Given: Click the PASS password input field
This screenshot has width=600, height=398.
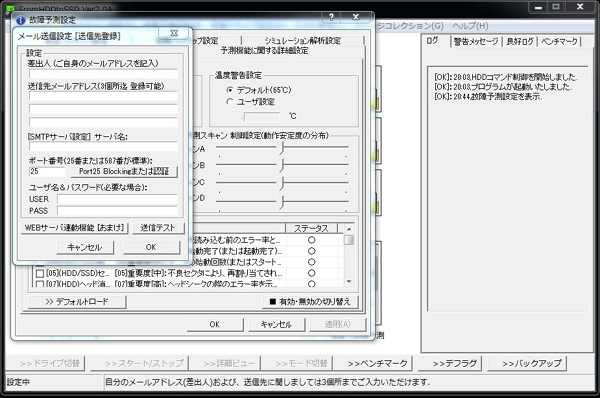Looking at the screenshot, I should [117, 210].
